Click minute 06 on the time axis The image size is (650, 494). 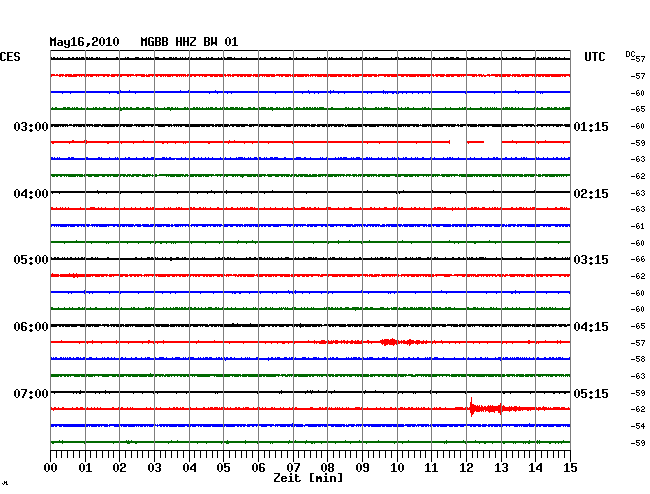pos(258,467)
